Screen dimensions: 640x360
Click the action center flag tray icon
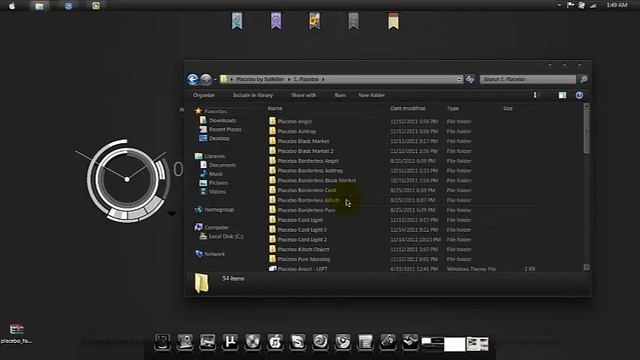(571, 5)
